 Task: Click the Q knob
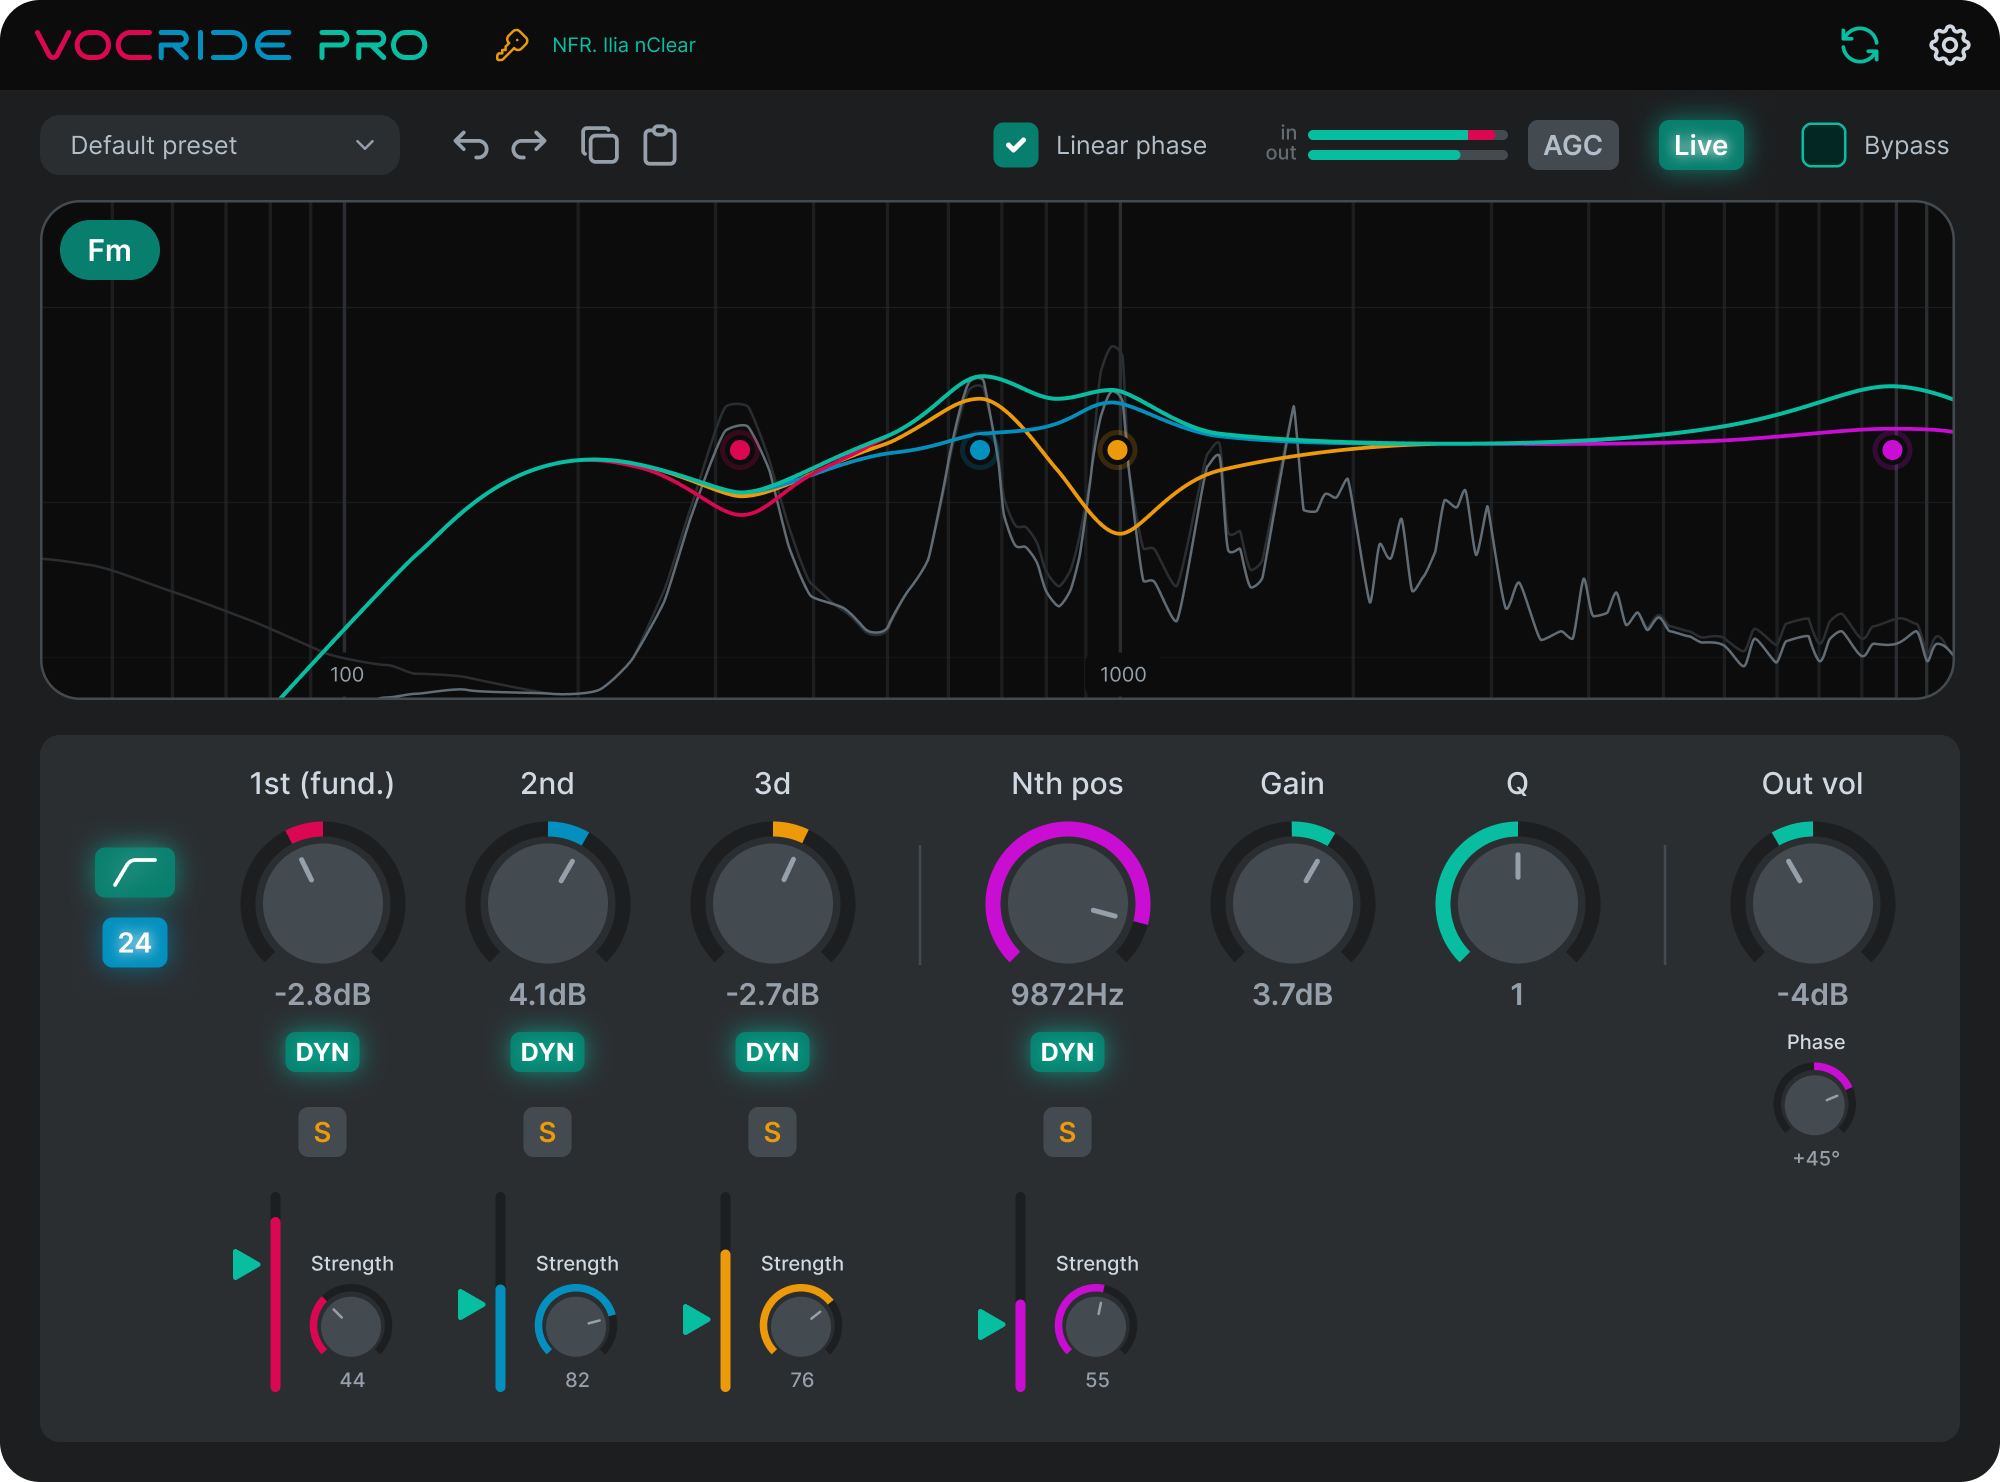coord(1517,902)
